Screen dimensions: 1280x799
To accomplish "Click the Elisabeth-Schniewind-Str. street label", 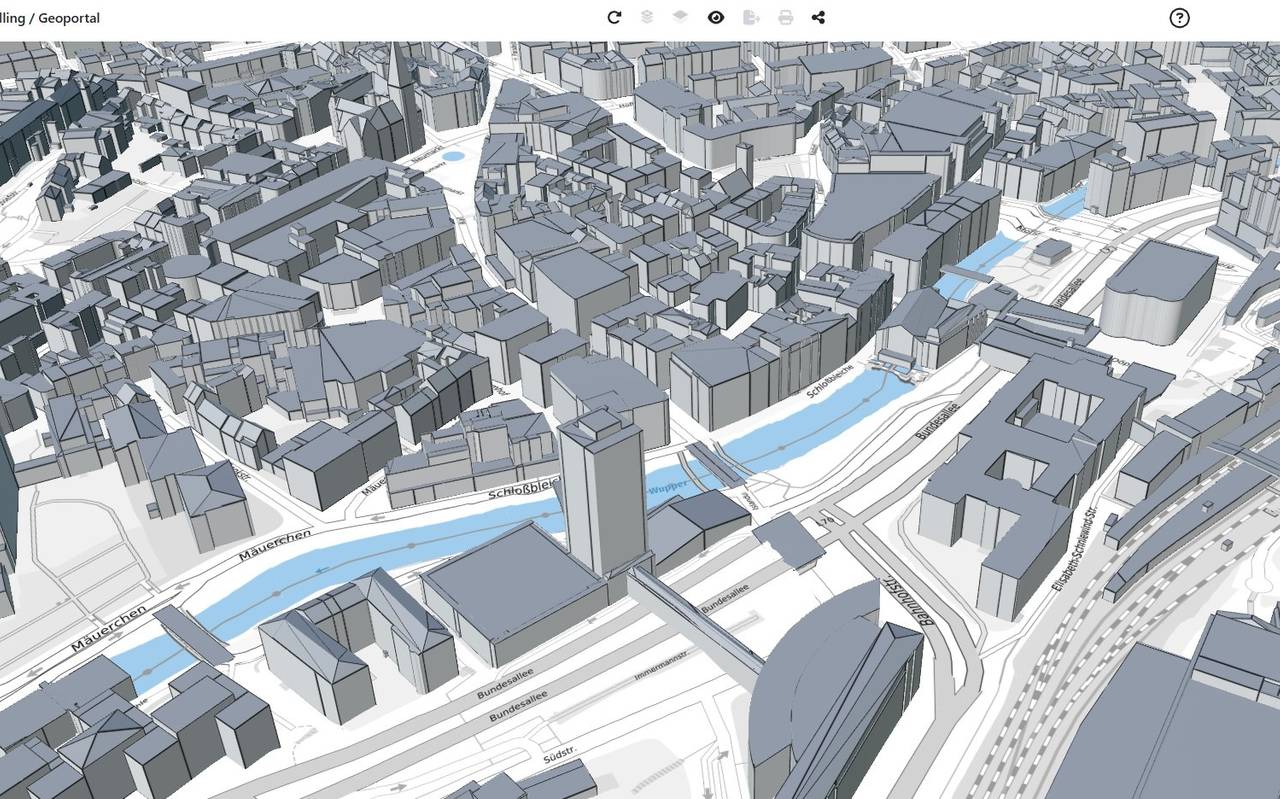I will tap(1074, 549).
